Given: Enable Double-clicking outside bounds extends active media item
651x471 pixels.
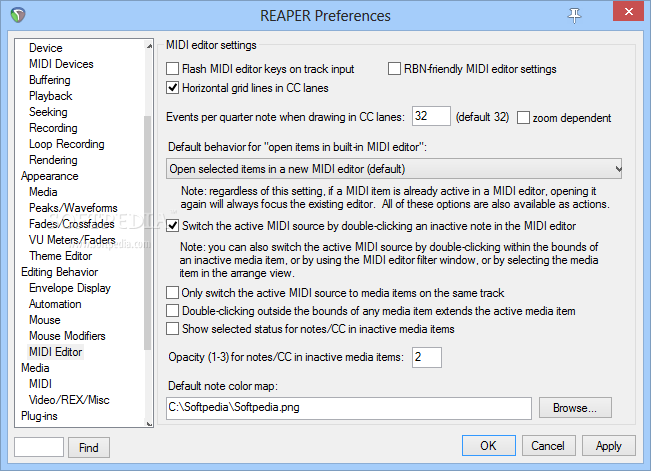Looking at the screenshot, I should point(172,311).
